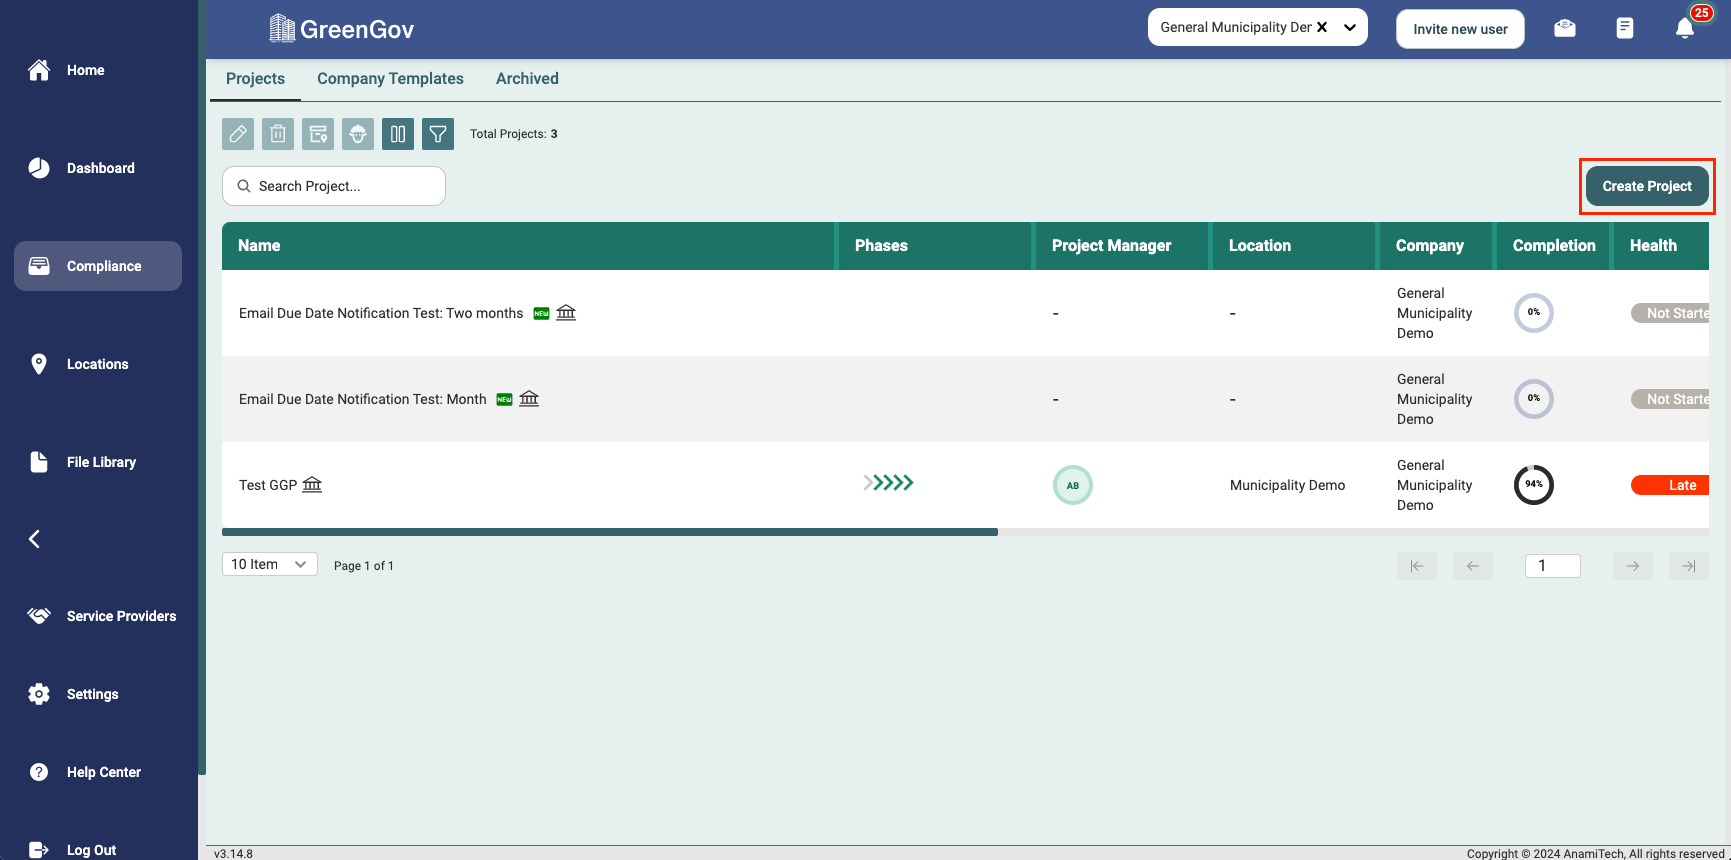Switch to the Archived tab
This screenshot has width=1731, height=860.
527,79
